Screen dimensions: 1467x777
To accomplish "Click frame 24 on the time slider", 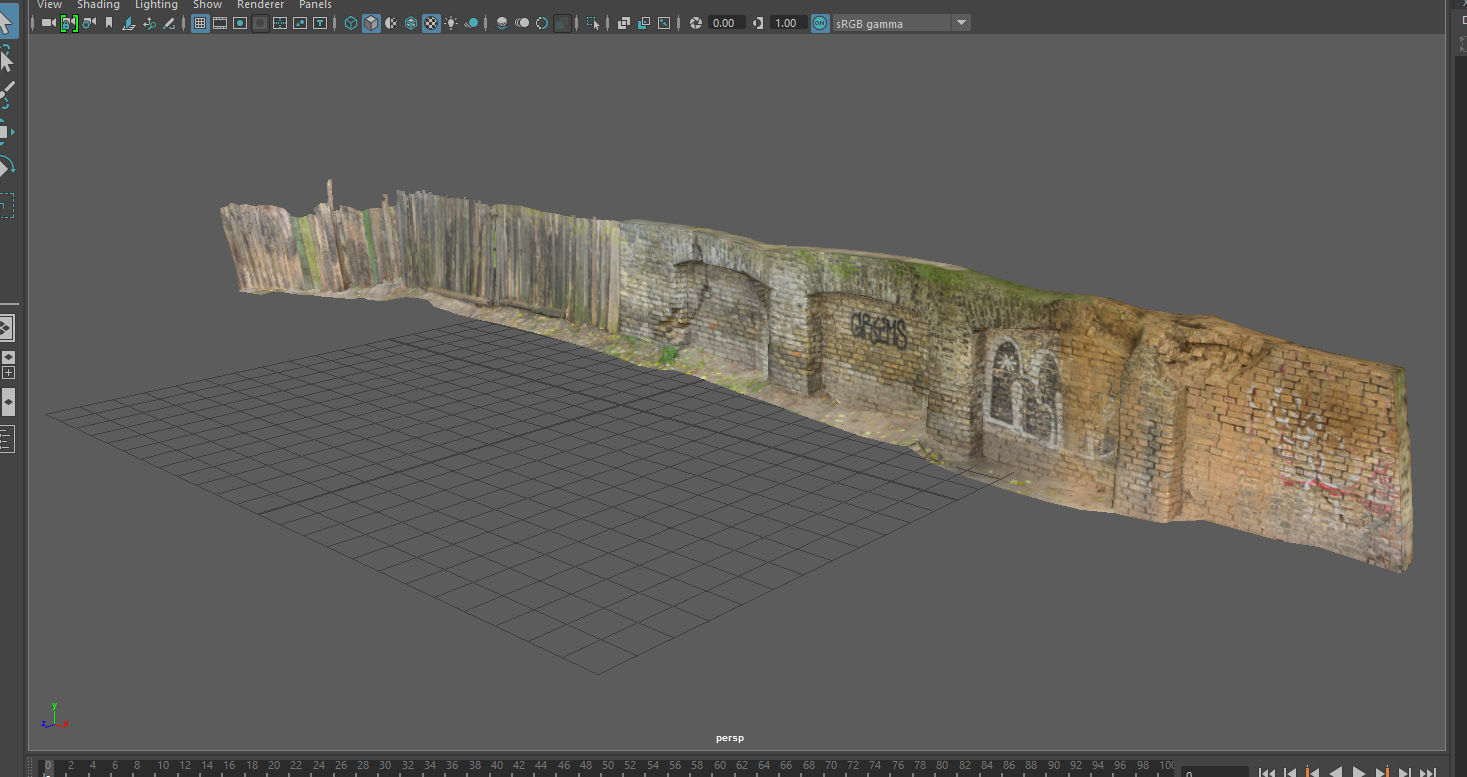I will click(318, 766).
